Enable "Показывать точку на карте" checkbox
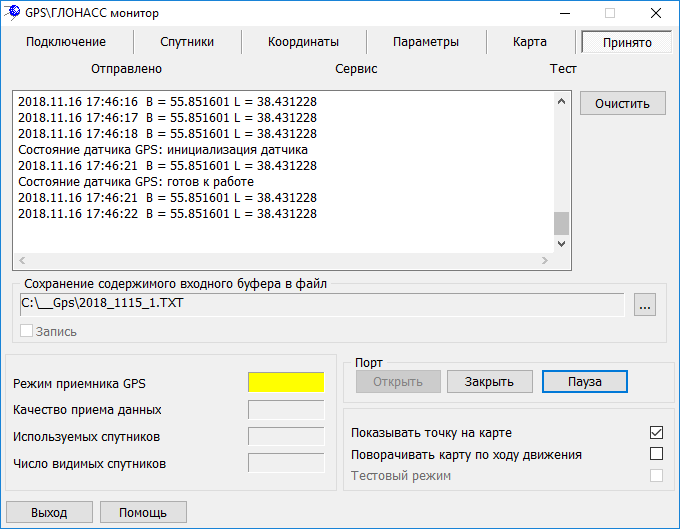The width and height of the screenshot is (680, 529). [x=656, y=433]
